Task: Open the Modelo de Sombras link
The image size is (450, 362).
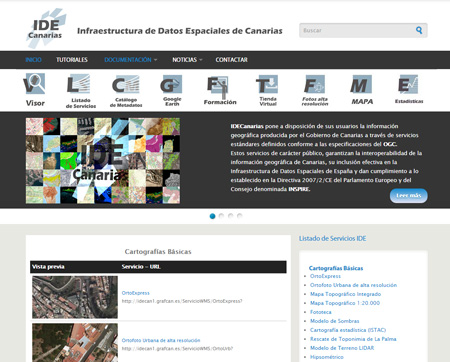Action: [335, 321]
